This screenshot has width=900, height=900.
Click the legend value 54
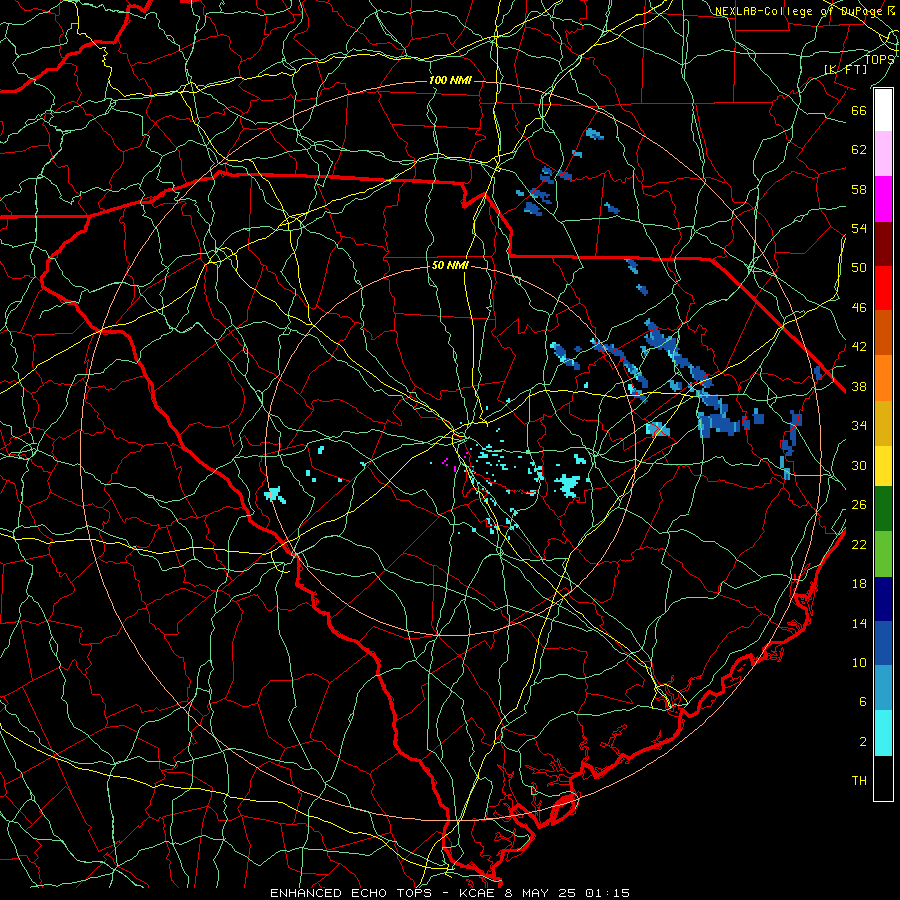click(859, 228)
